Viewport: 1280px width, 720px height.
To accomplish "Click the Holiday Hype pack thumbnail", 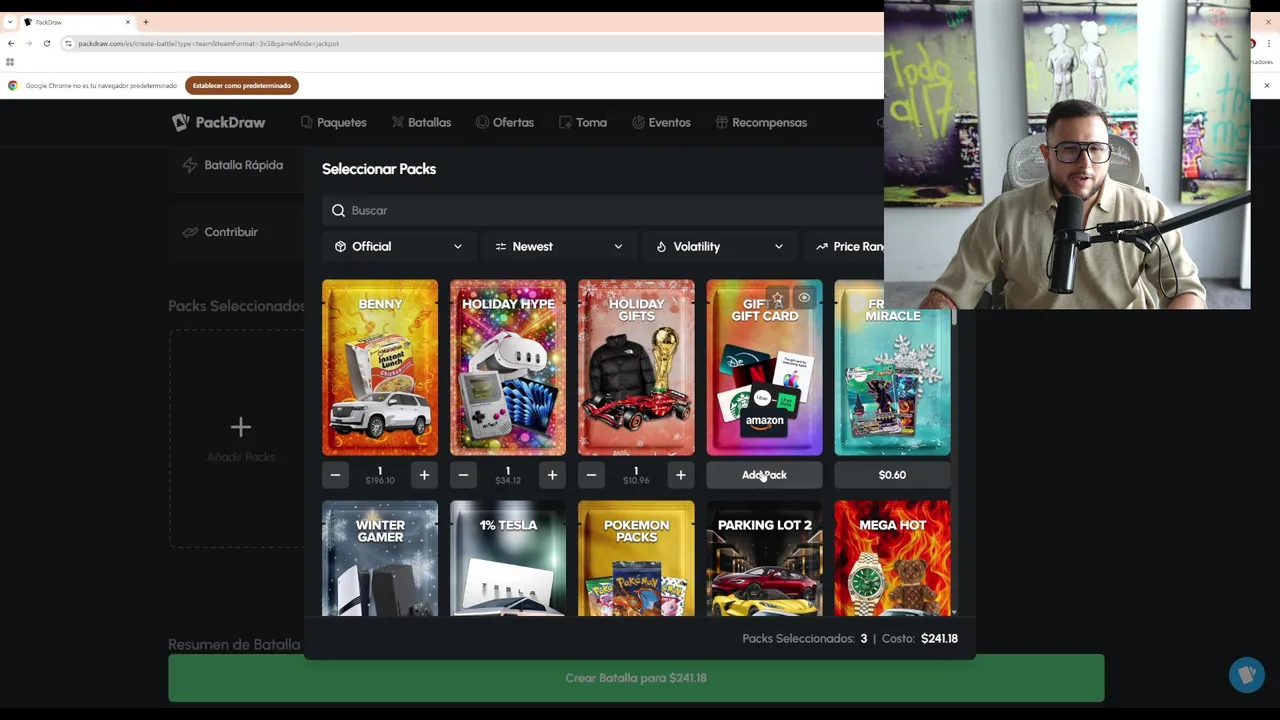I will [x=508, y=367].
